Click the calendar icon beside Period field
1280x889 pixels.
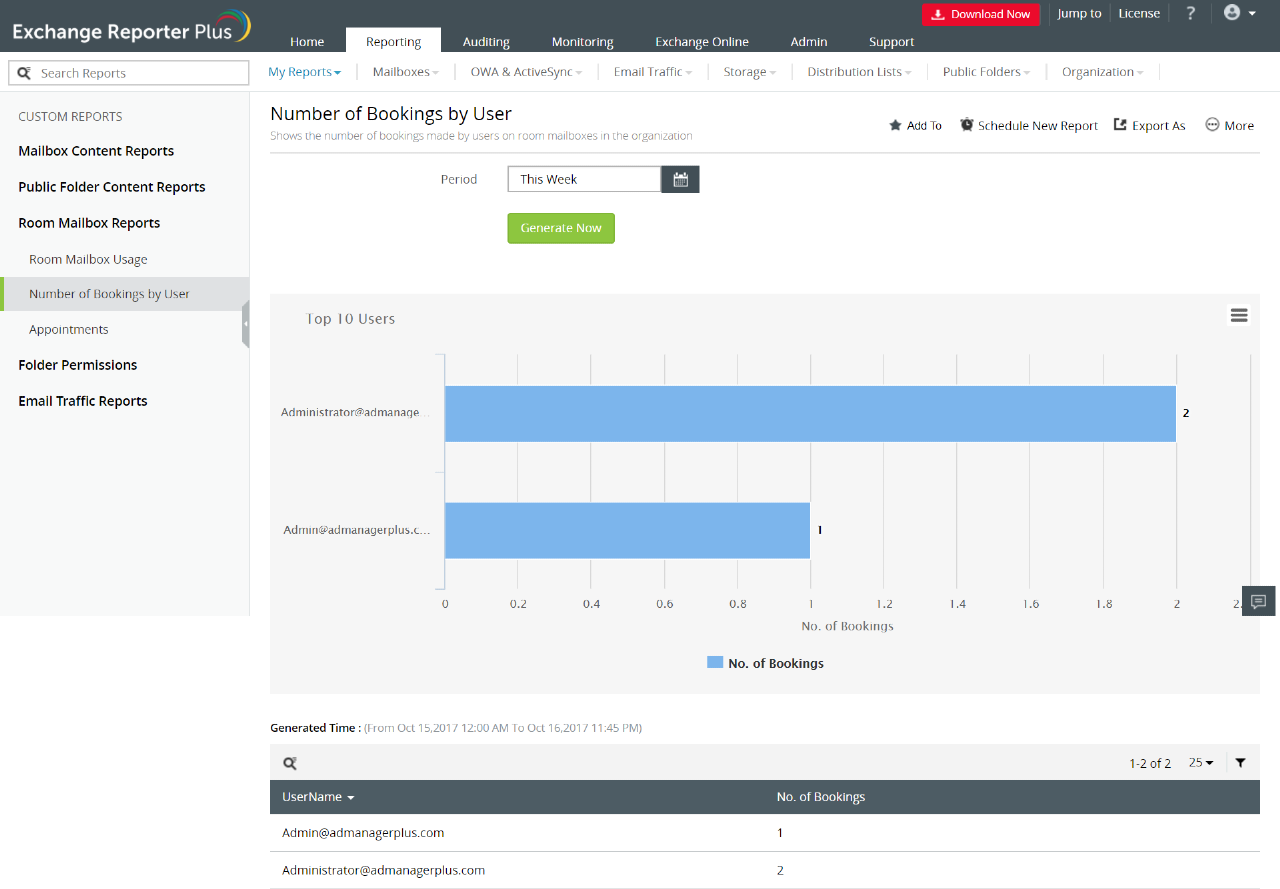(680, 180)
